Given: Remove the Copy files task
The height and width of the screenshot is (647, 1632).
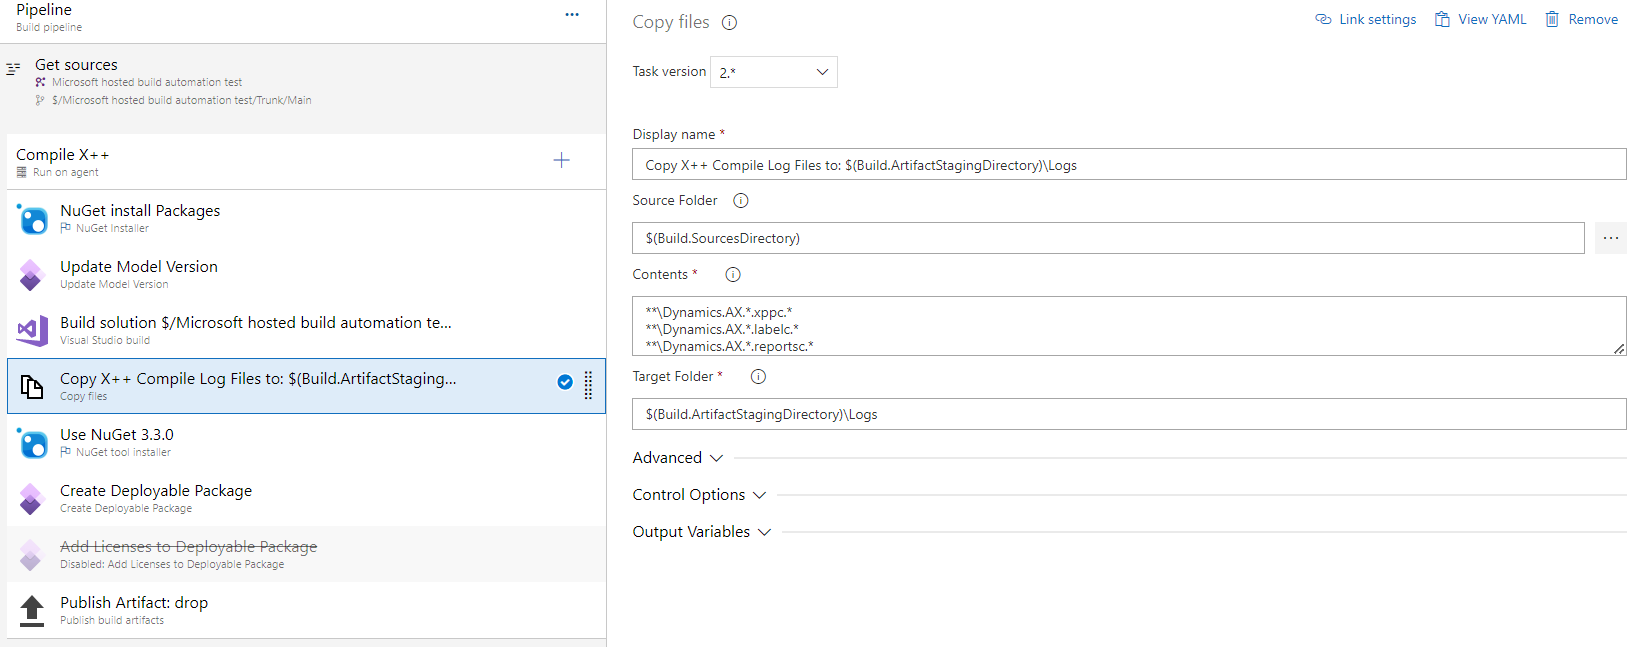Looking at the screenshot, I should [x=1582, y=19].
